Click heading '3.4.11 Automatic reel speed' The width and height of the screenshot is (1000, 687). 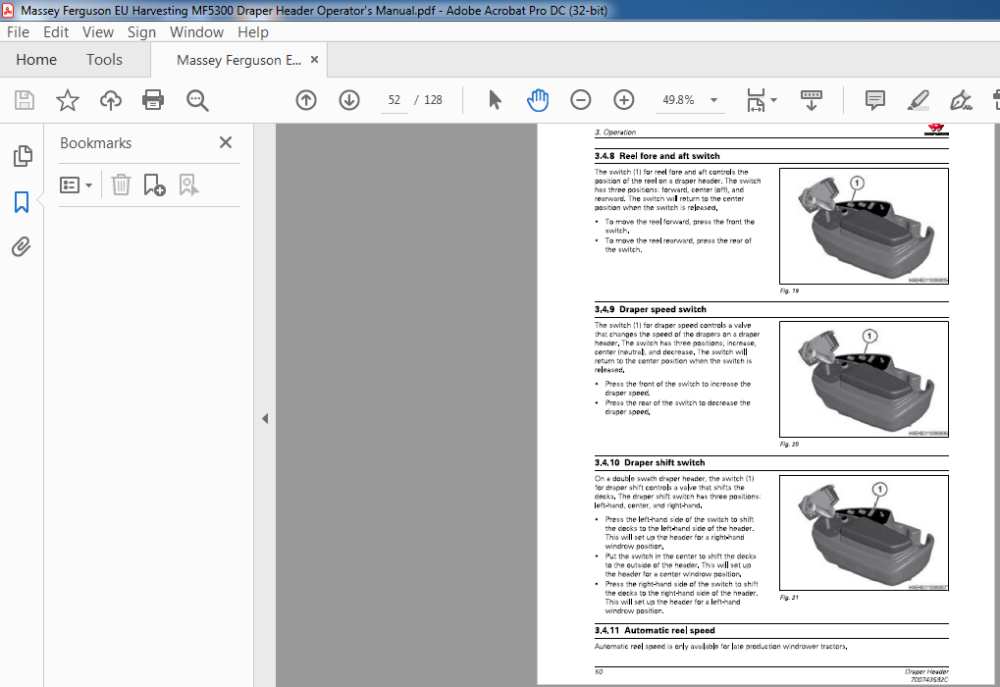(x=654, y=630)
